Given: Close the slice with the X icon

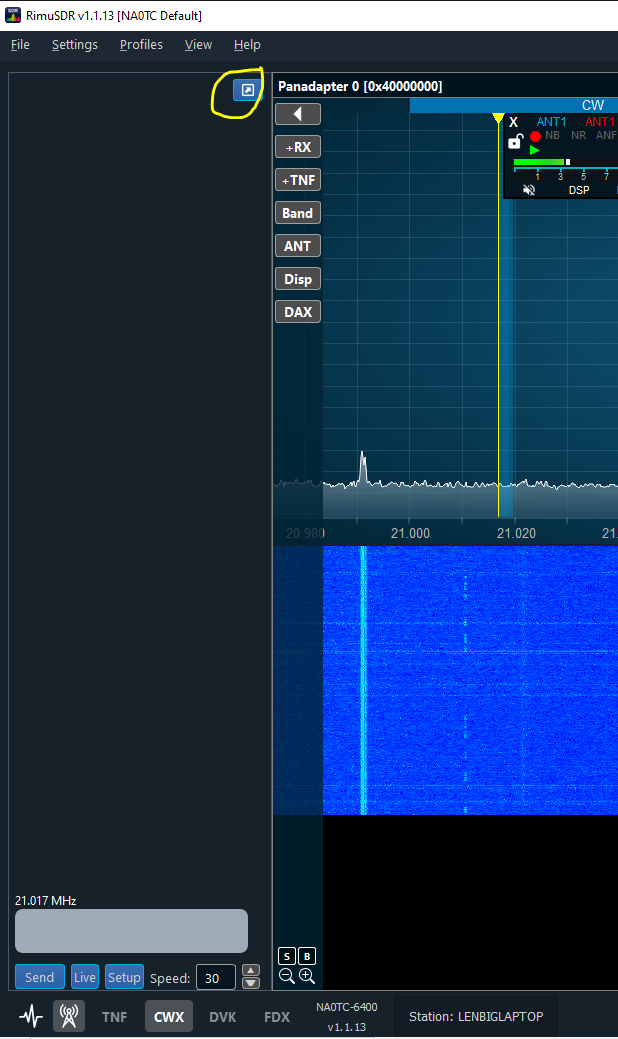Looking at the screenshot, I should [513, 122].
